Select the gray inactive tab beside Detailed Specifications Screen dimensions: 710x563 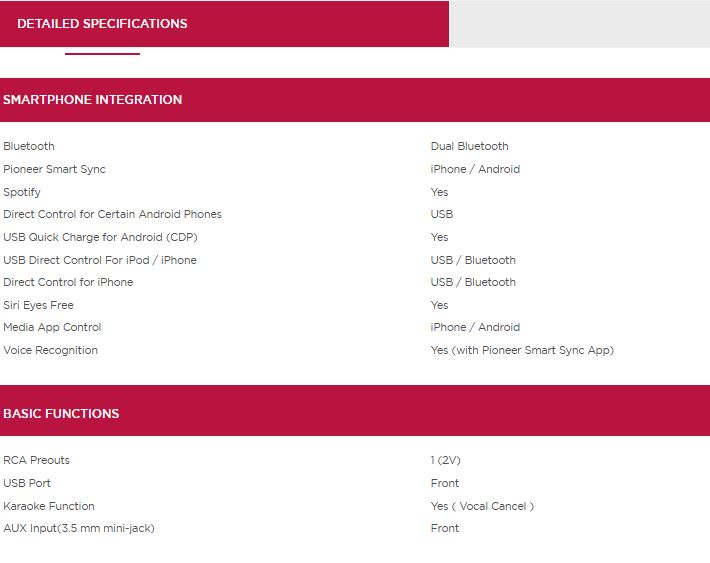point(578,24)
